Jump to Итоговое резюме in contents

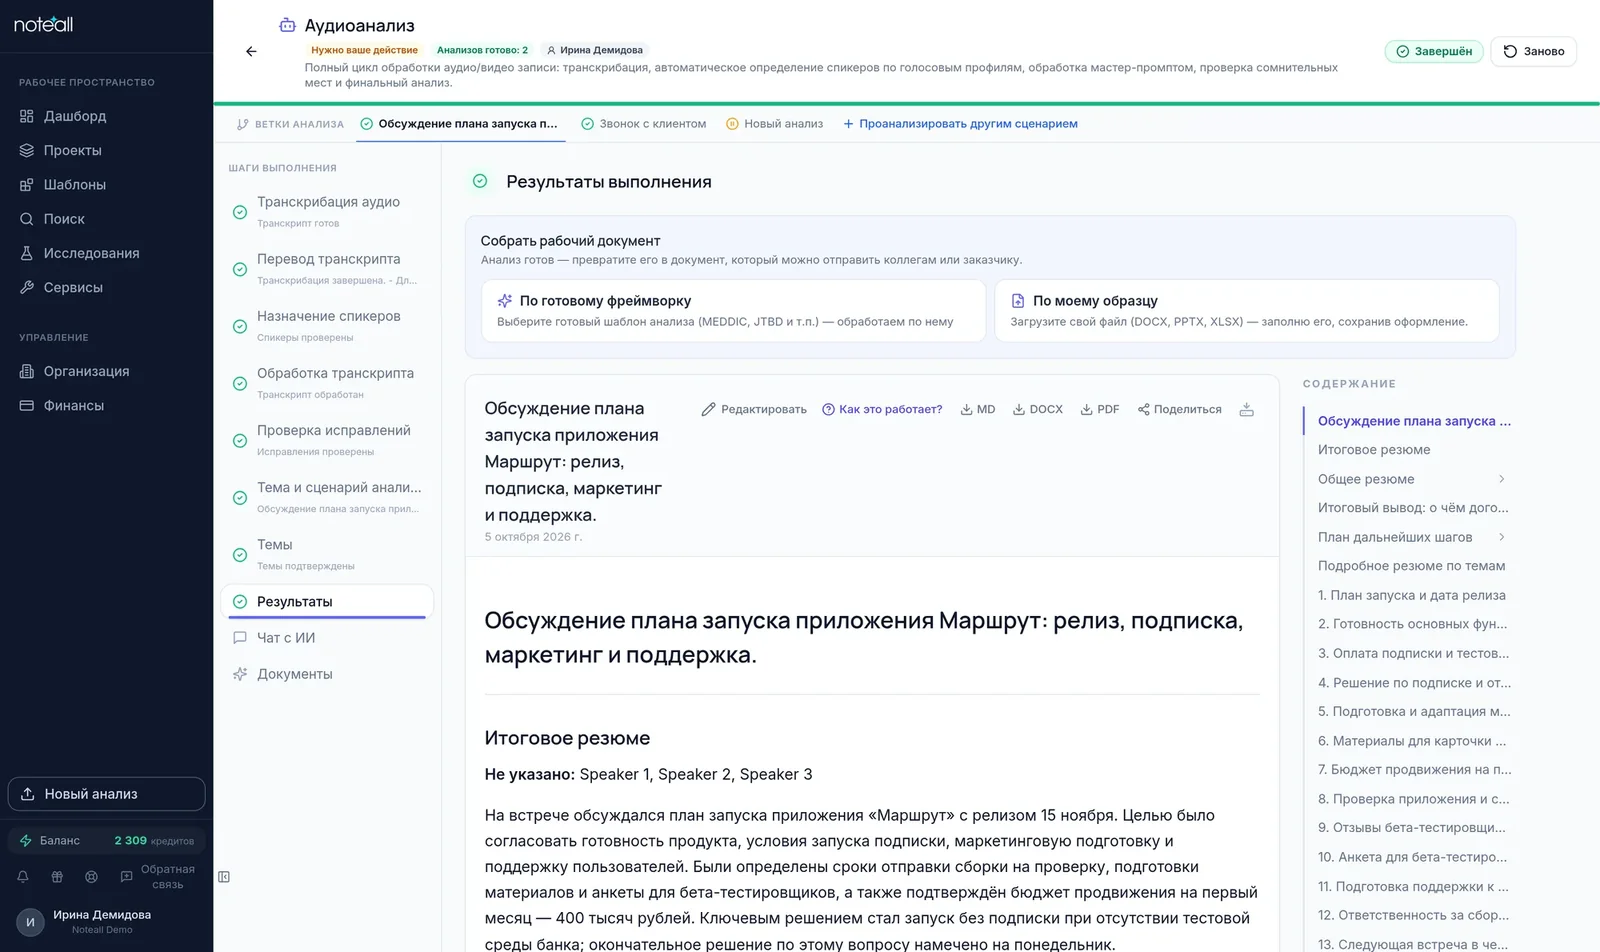(x=1374, y=450)
